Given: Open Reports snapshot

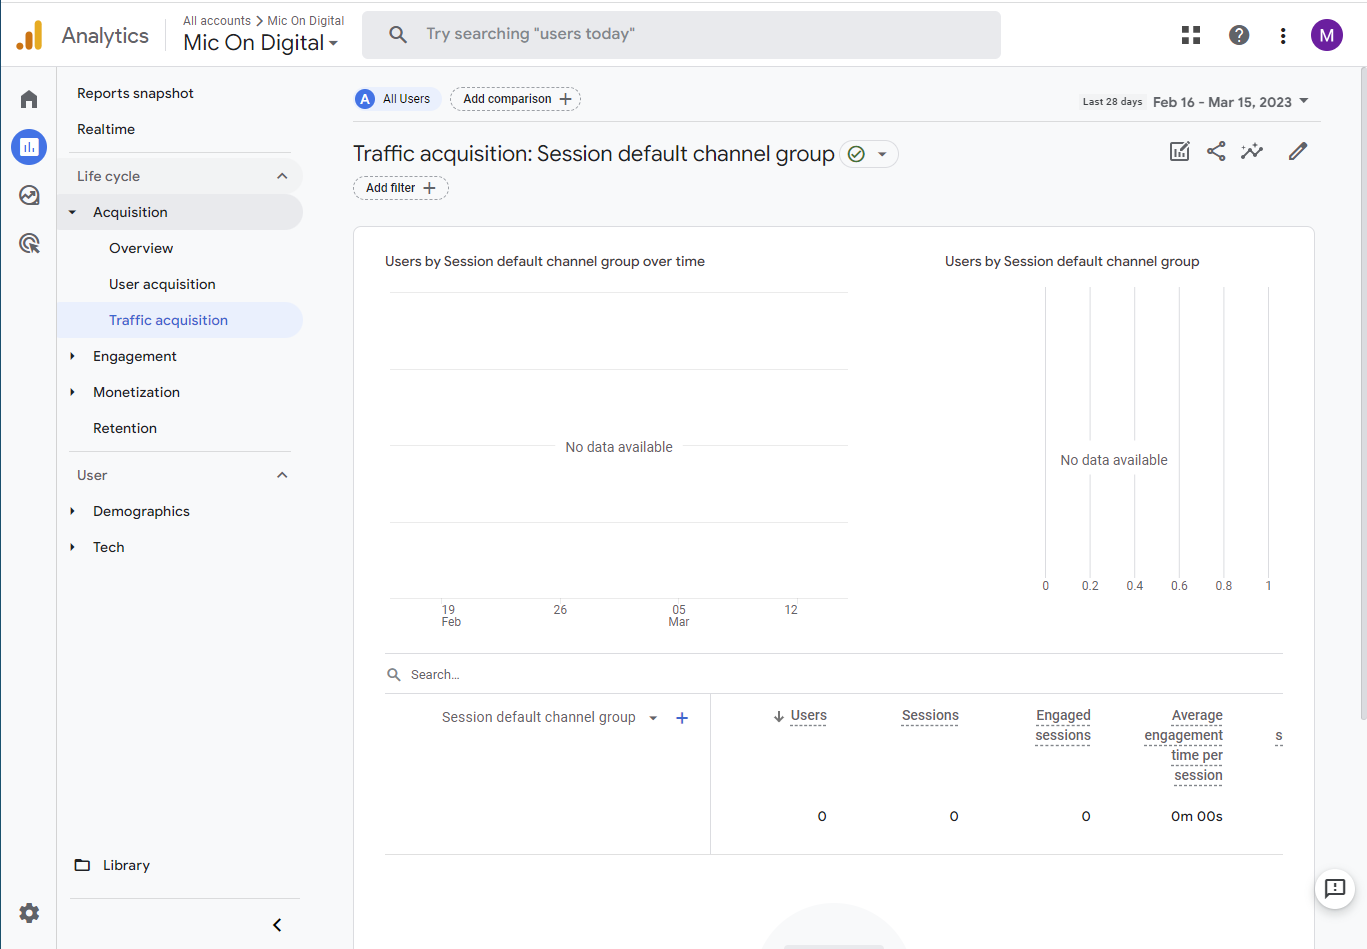Looking at the screenshot, I should pos(135,93).
